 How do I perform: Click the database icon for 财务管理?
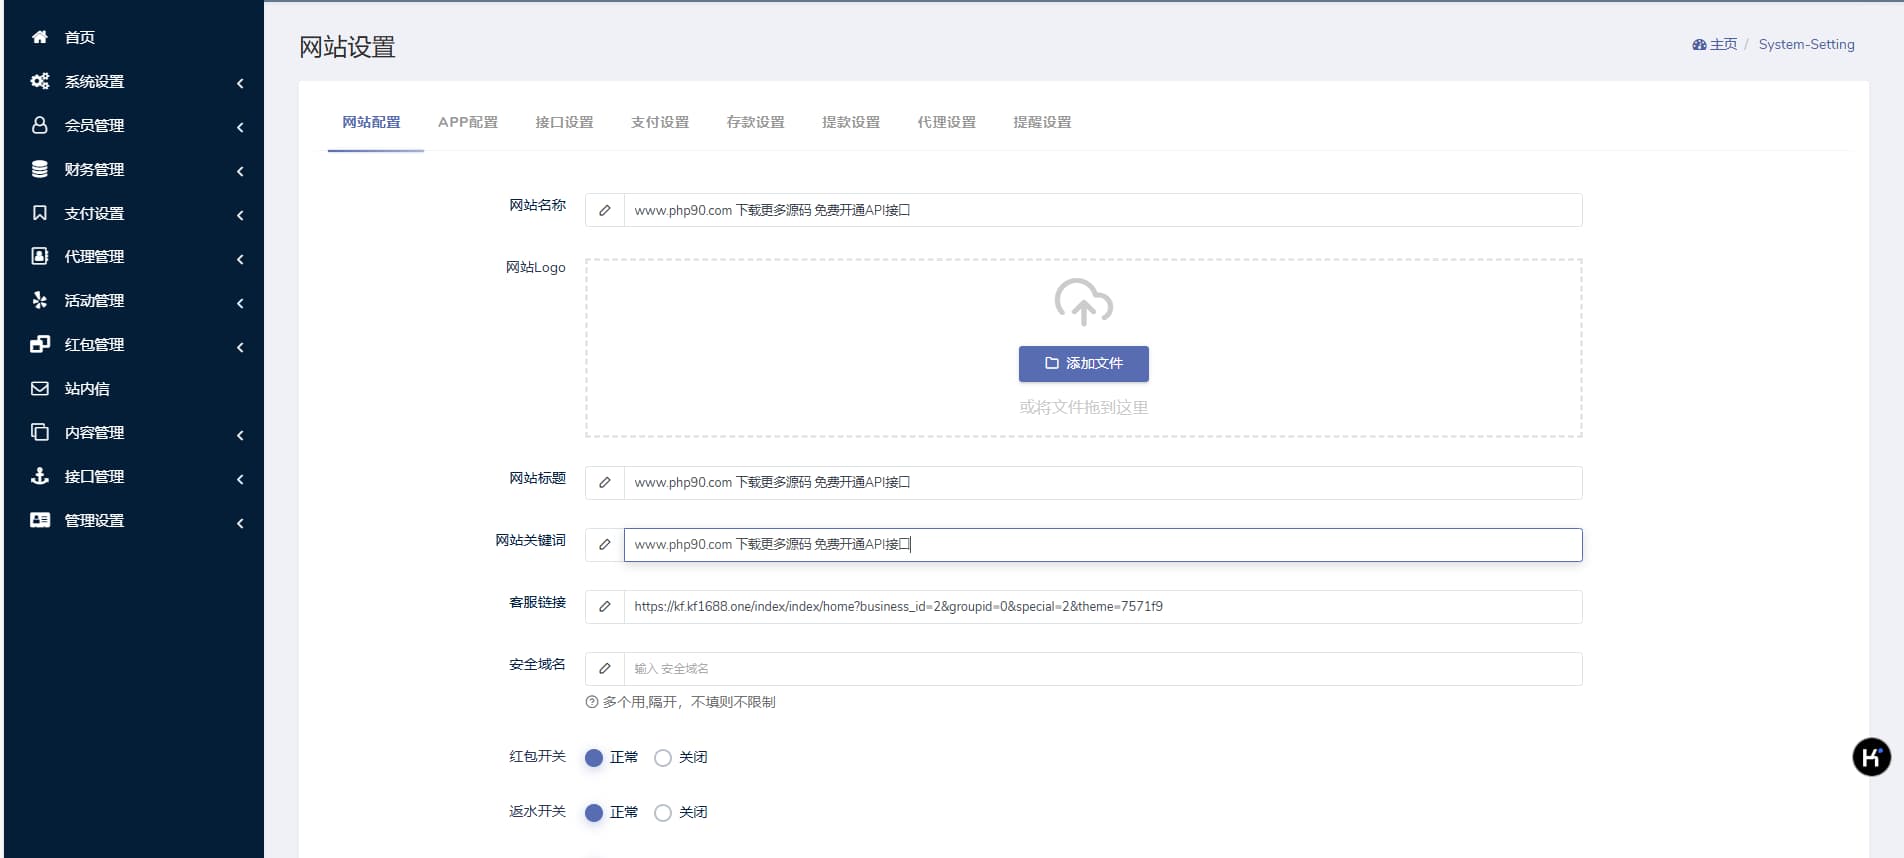(x=40, y=169)
